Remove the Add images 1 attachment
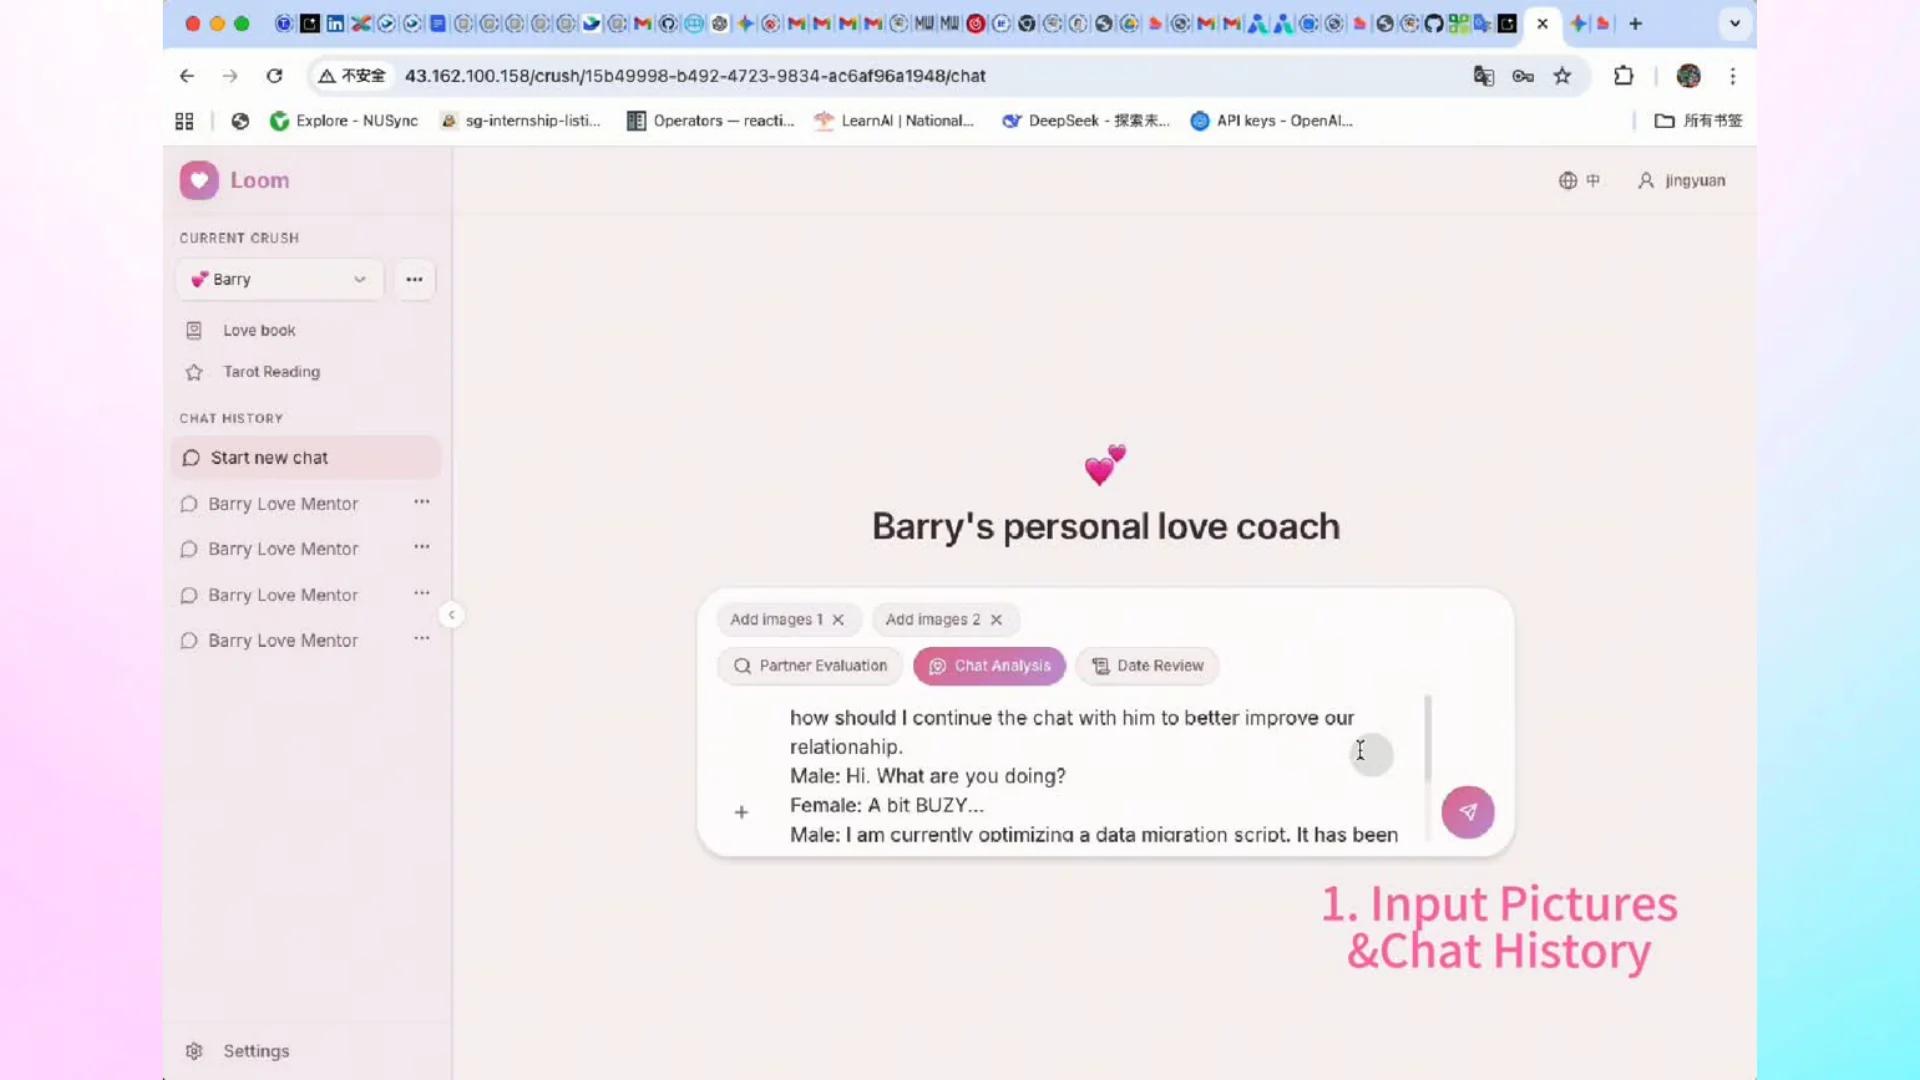Screen dimensions: 1920x1080 pyautogui.click(x=838, y=620)
